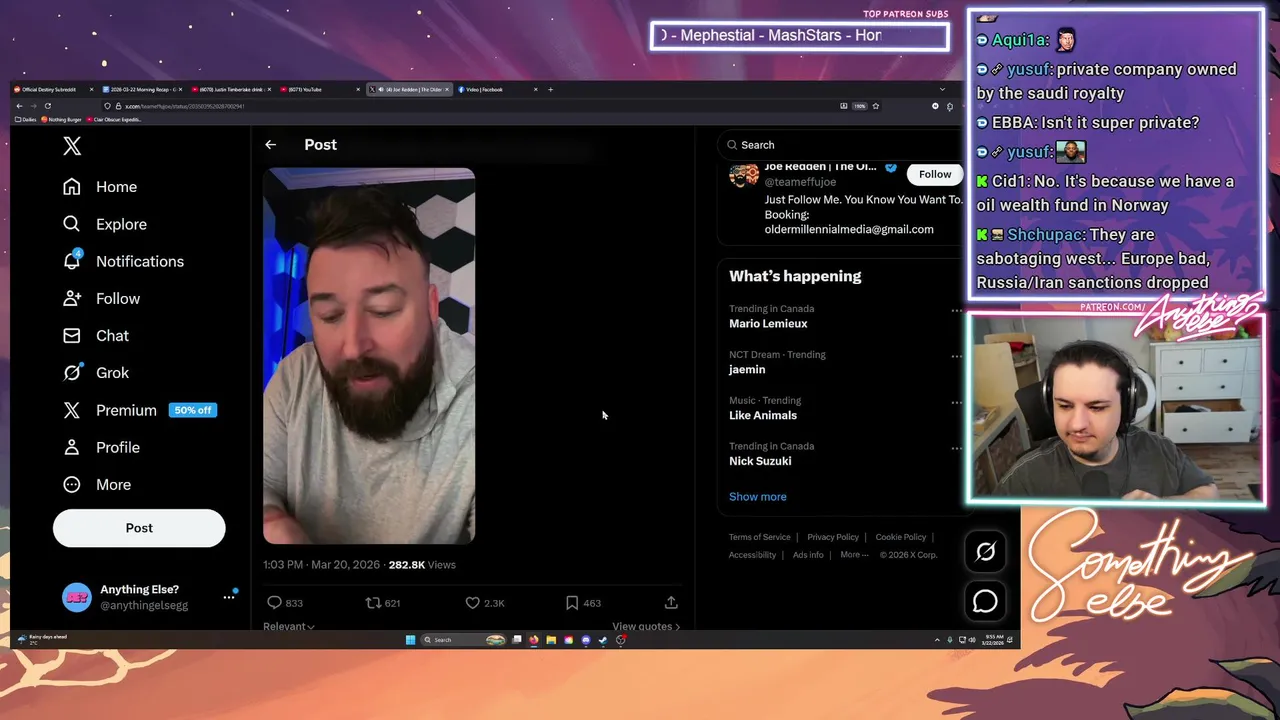Click the search magnifier icon
The height and width of the screenshot is (720, 1280).
(732, 145)
